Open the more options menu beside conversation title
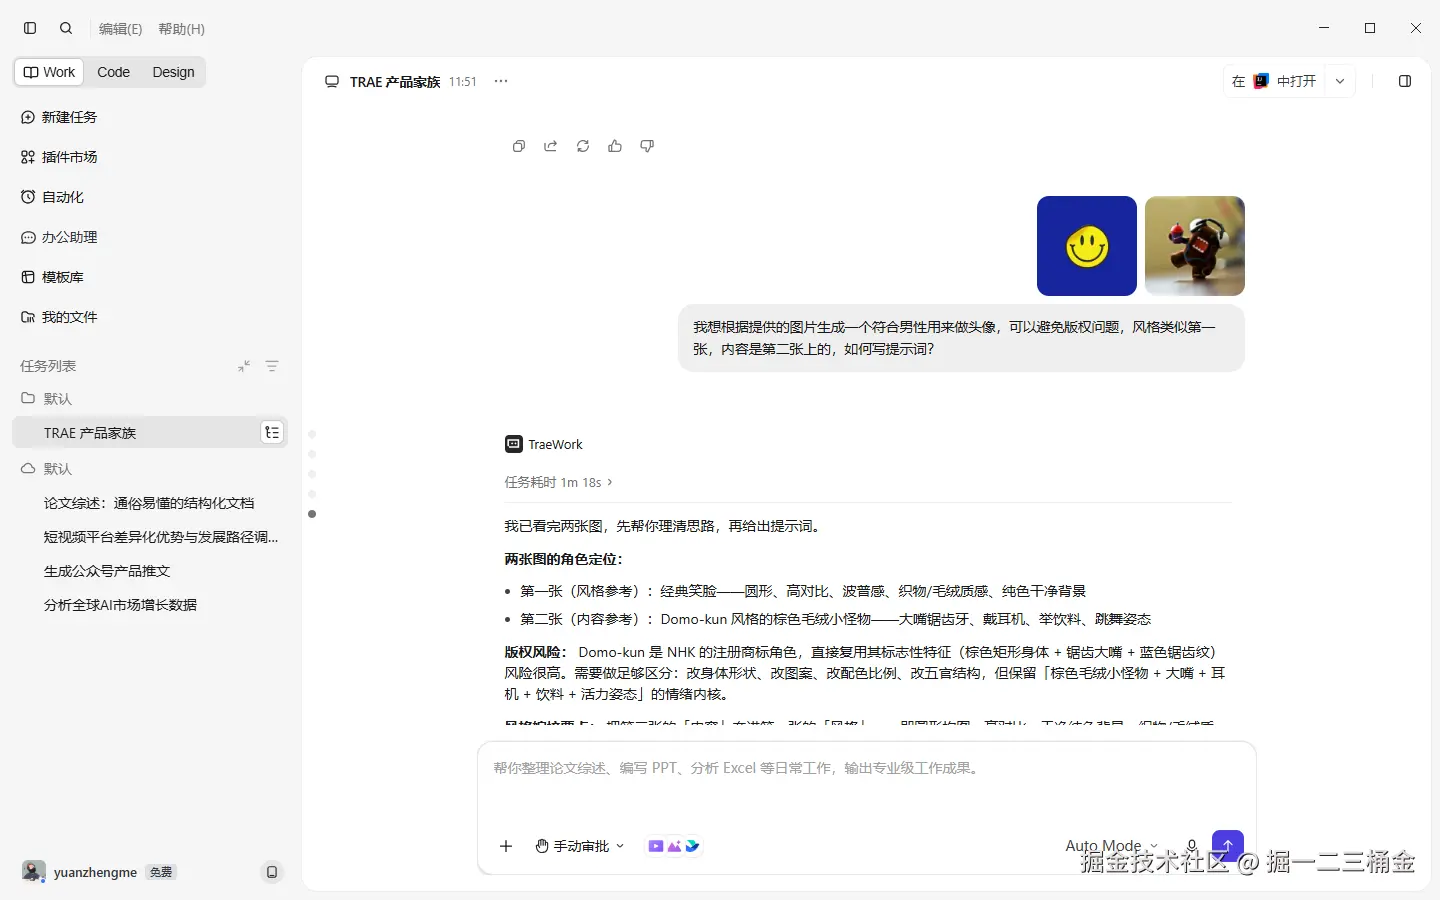The height and width of the screenshot is (900, 1440). pyautogui.click(x=501, y=81)
